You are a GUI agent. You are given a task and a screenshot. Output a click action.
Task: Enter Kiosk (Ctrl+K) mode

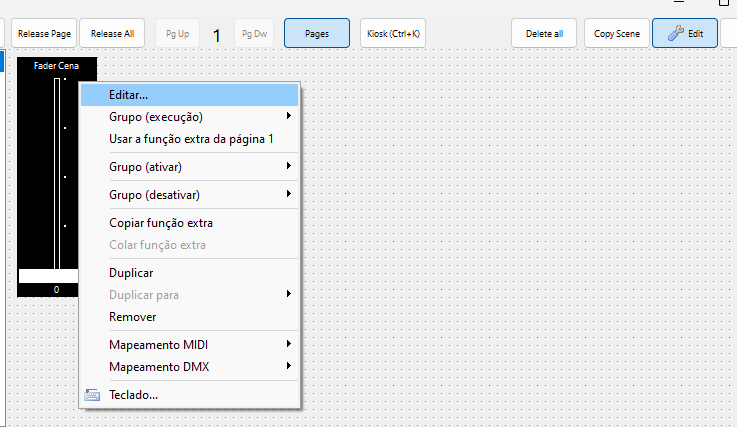pos(392,33)
